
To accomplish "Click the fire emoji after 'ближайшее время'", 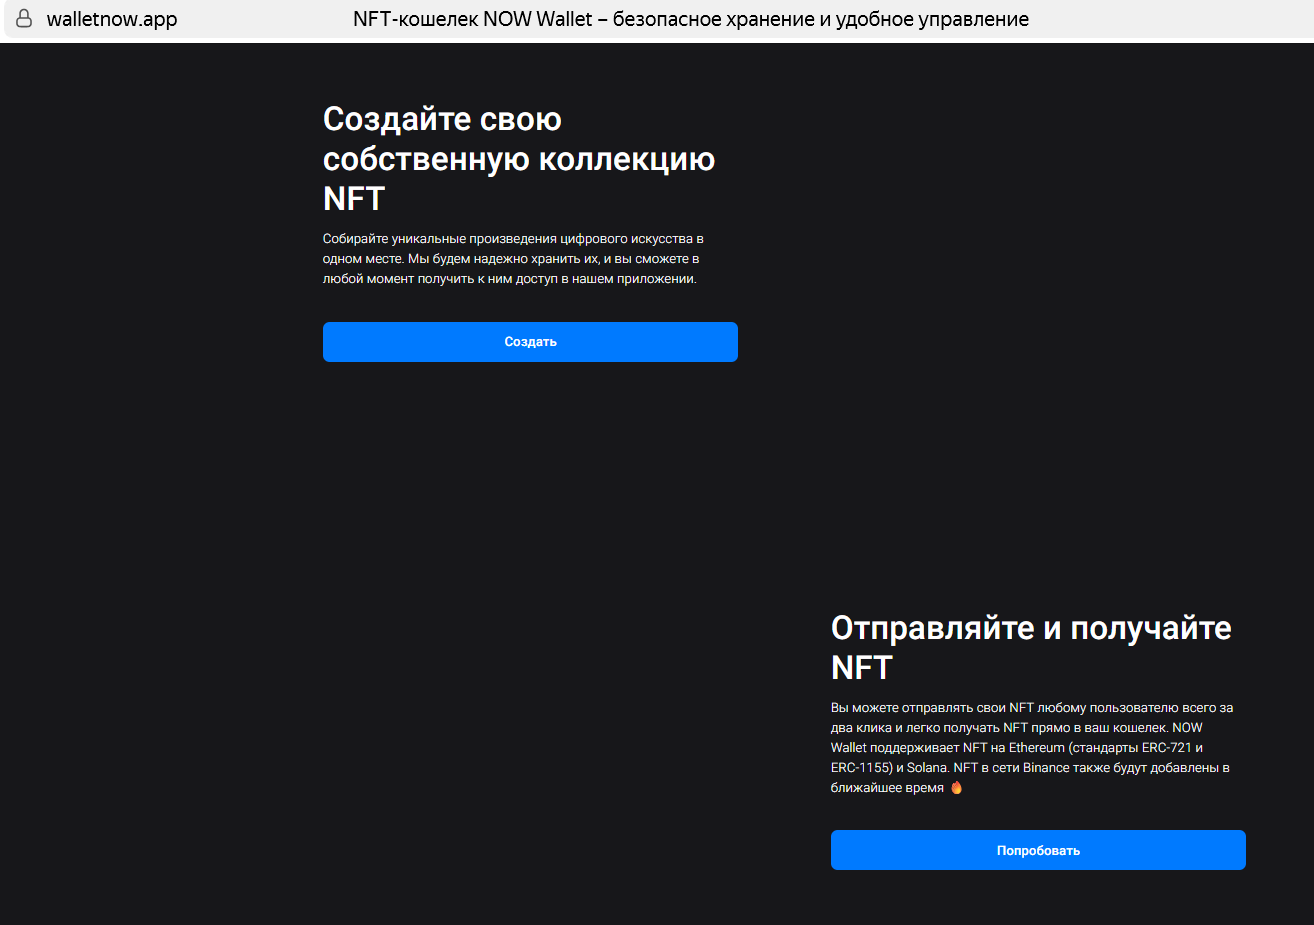I will [956, 788].
